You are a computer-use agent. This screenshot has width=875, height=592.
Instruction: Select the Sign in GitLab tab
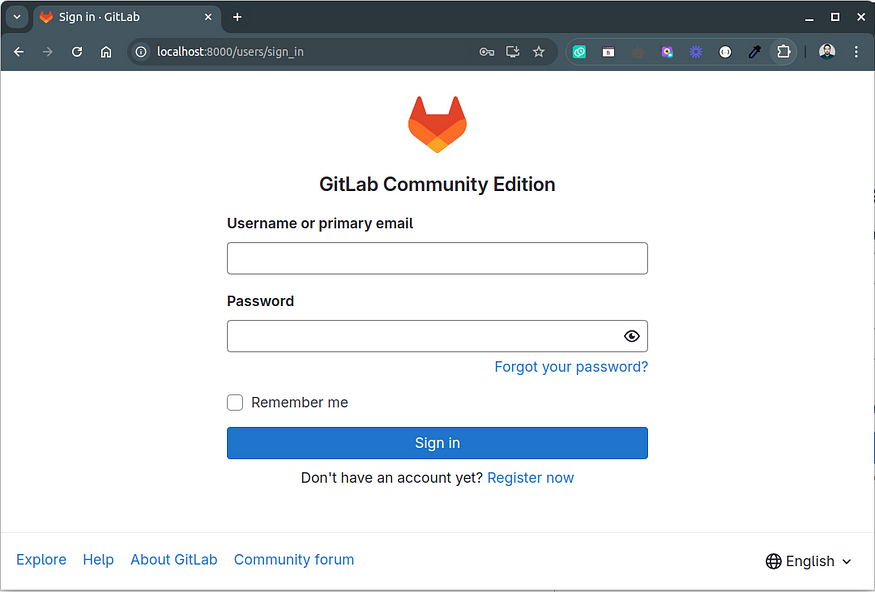tap(127, 17)
